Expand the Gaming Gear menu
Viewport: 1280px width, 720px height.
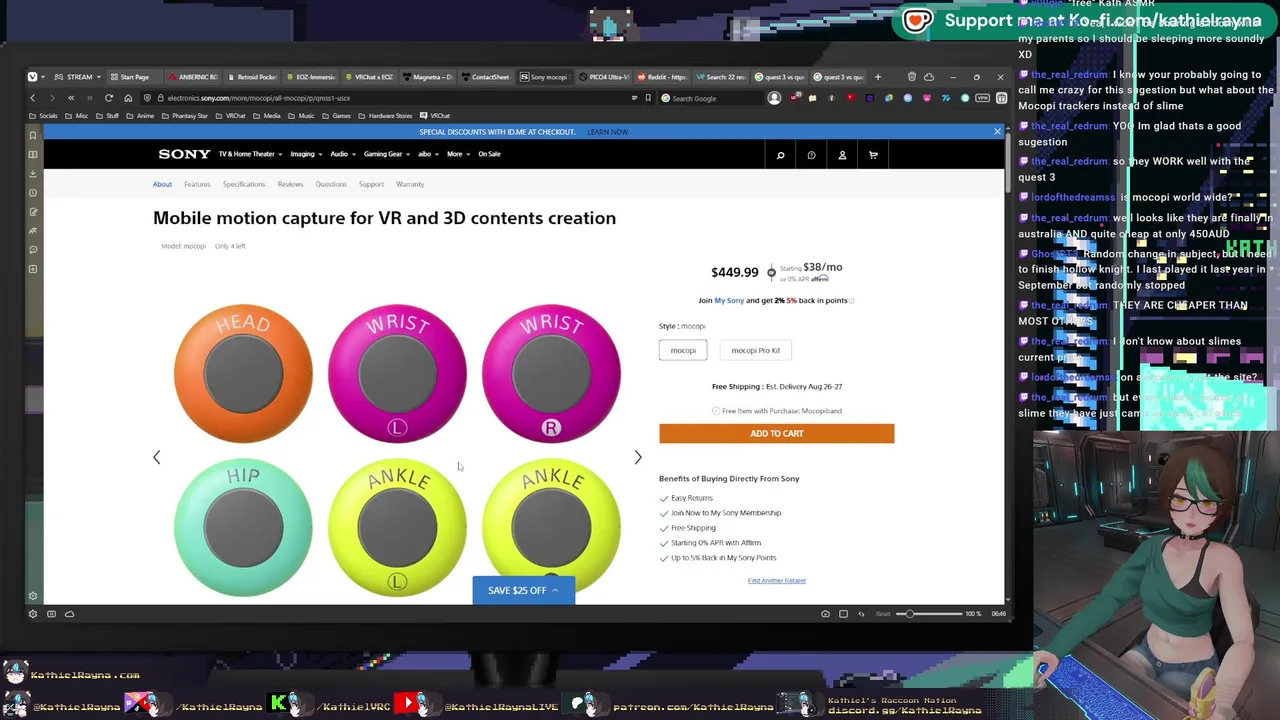tap(386, 154)
